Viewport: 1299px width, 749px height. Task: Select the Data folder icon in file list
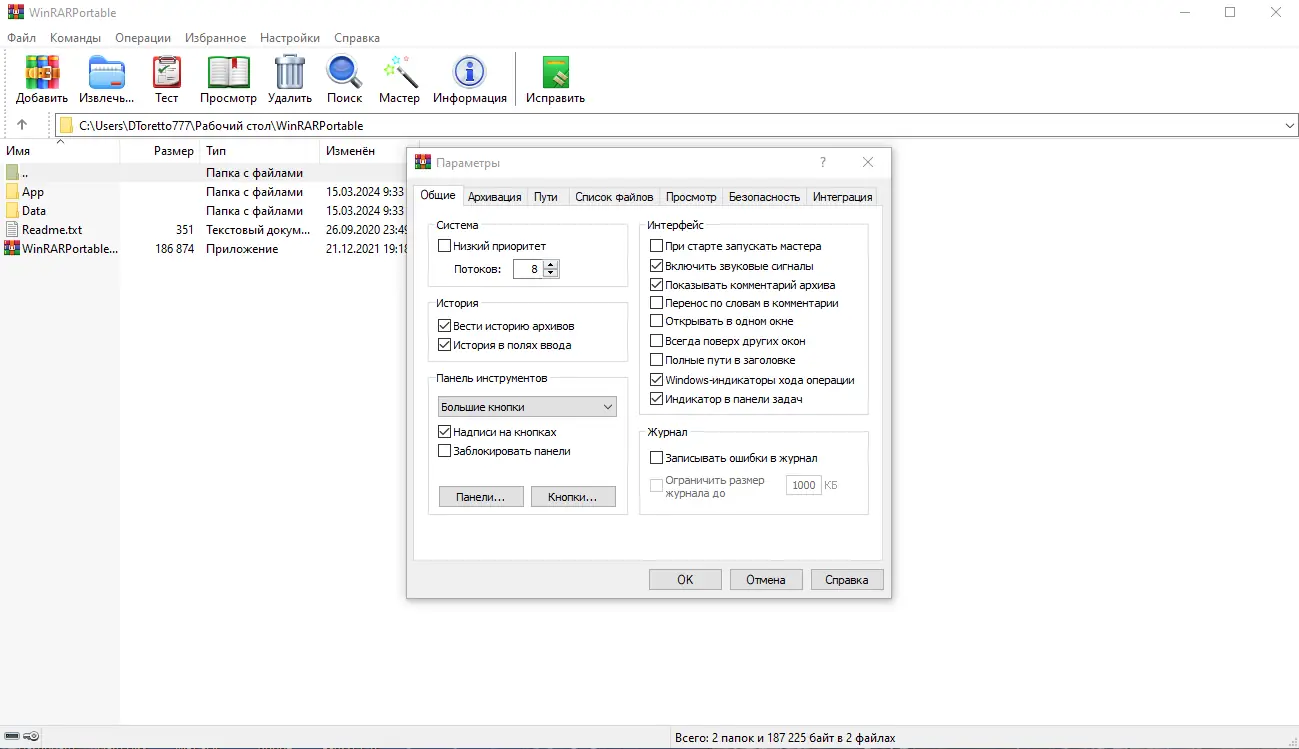(x=12, y=211)
